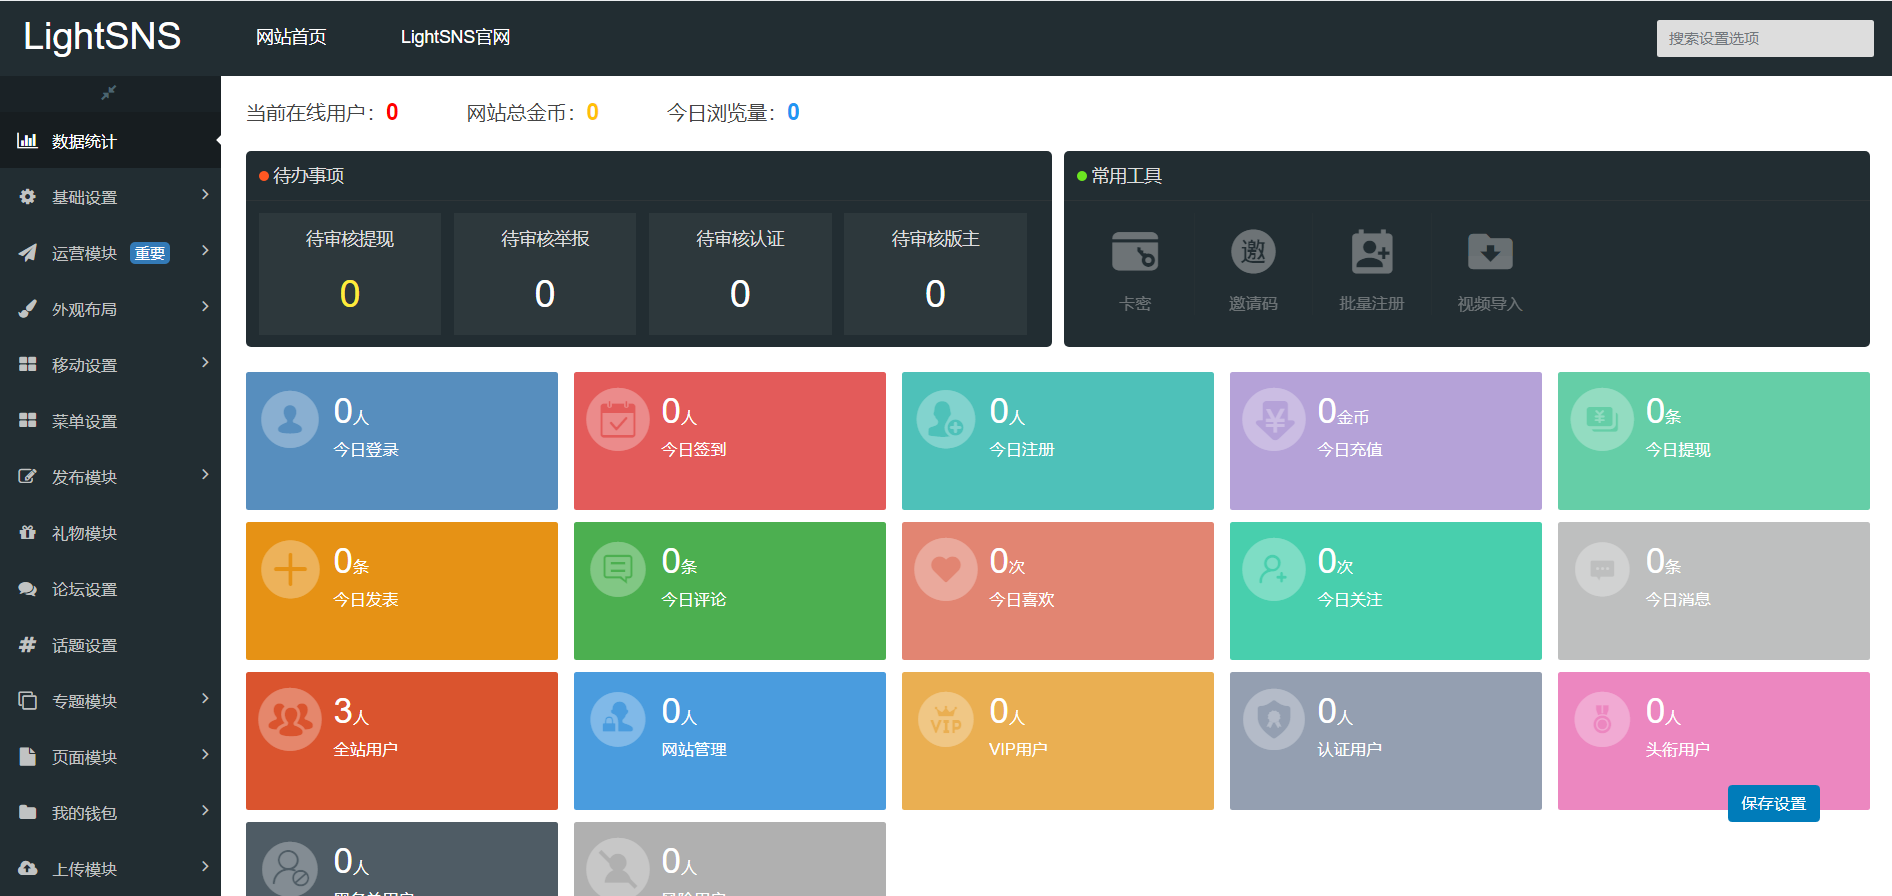Click the 头衔用户 medal icon
The width and height of the screenshot is (1892, 896).
[x=1602, y=719]
